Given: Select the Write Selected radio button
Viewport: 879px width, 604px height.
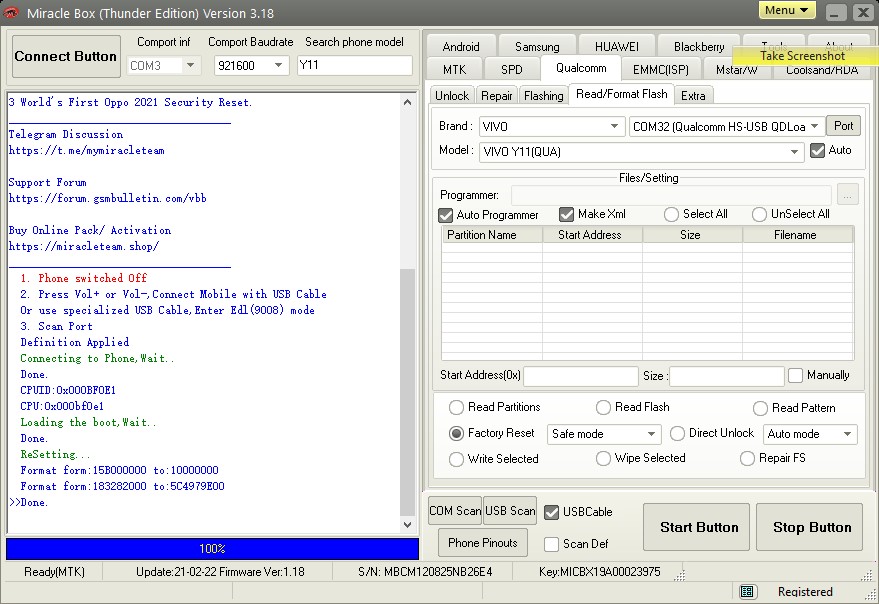Looking at the screenshot, I should pos(456,459).
